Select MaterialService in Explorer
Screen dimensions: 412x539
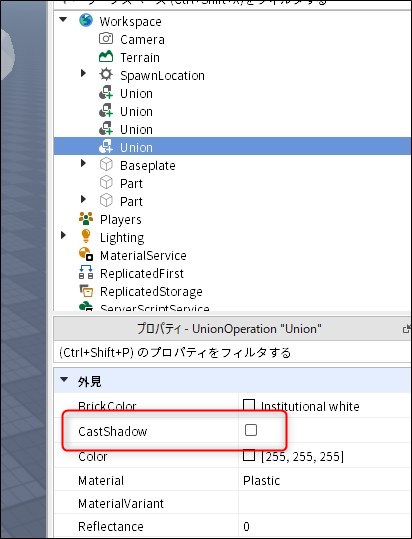click(143, 255)
